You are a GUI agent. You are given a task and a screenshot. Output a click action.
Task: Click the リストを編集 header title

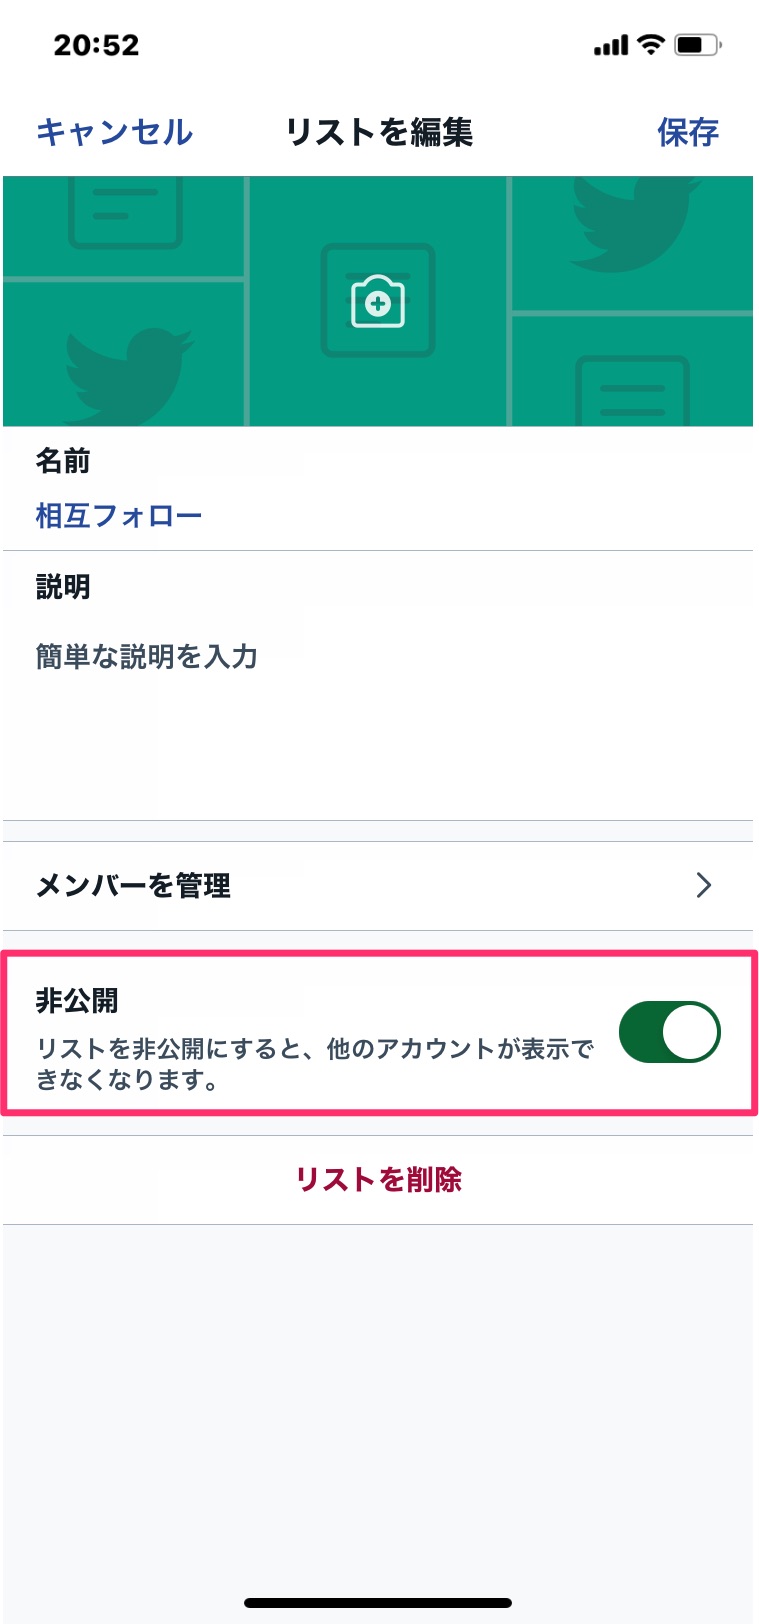point(379,132)
